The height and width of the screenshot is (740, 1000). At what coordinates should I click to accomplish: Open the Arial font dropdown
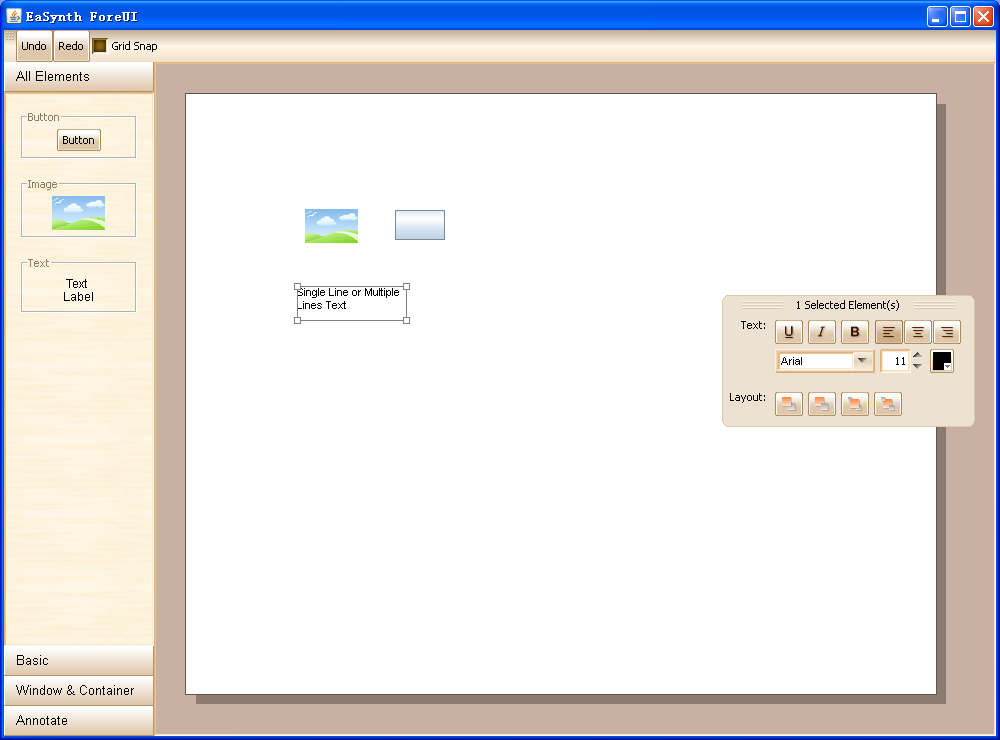(861, 361)
